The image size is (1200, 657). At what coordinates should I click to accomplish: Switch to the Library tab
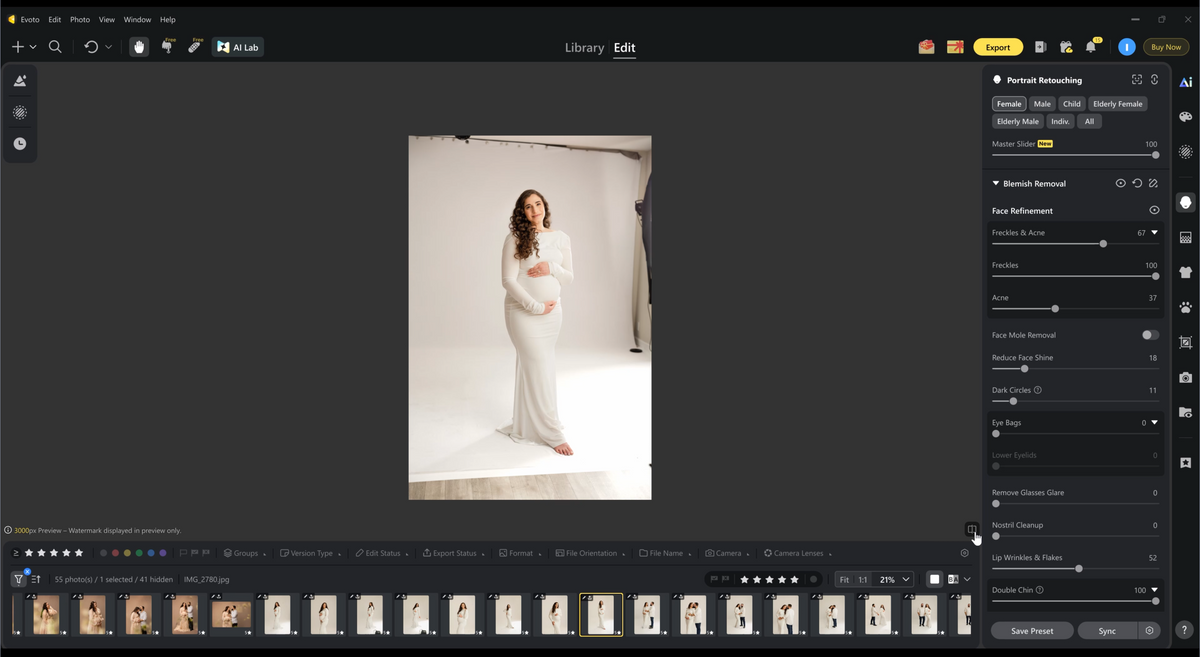584,47
